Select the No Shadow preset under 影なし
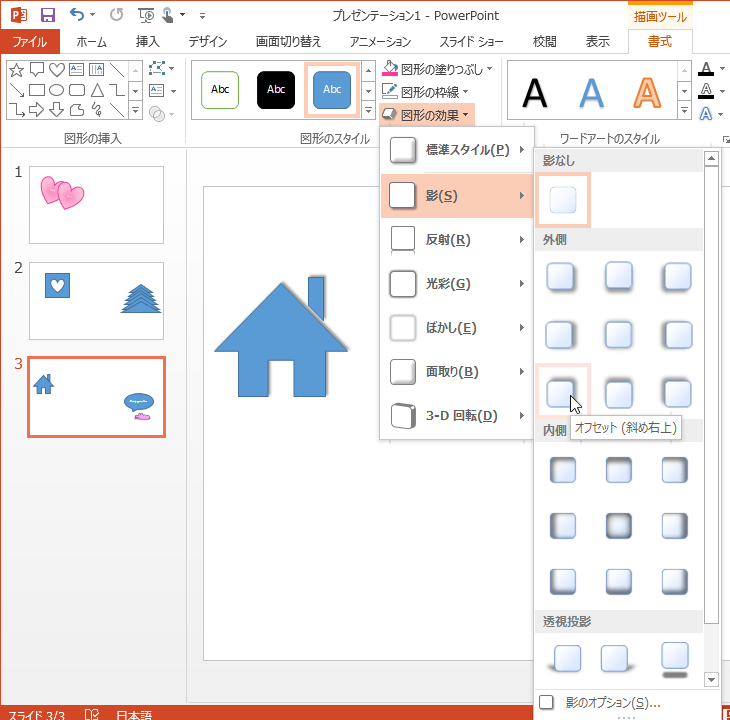Viewport: 730px width, 720px height. pos(563,200)
